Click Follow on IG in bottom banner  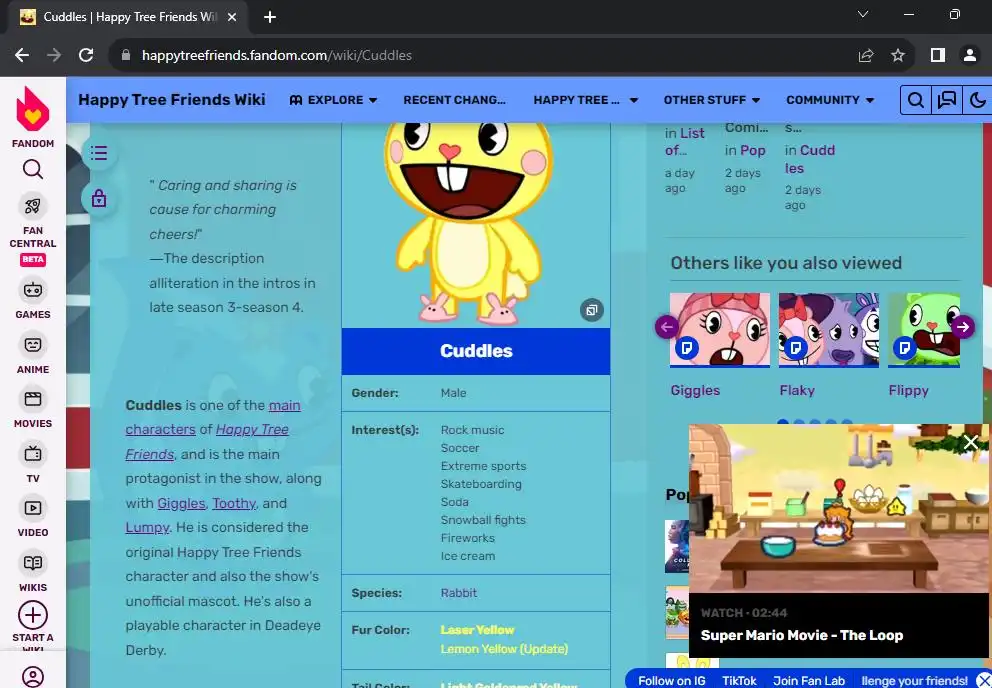(671, 681)
